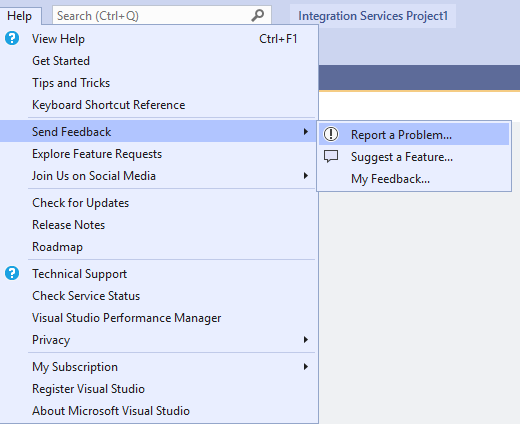
Task: Select Technical Support entry
Action: tap(158, 274)
